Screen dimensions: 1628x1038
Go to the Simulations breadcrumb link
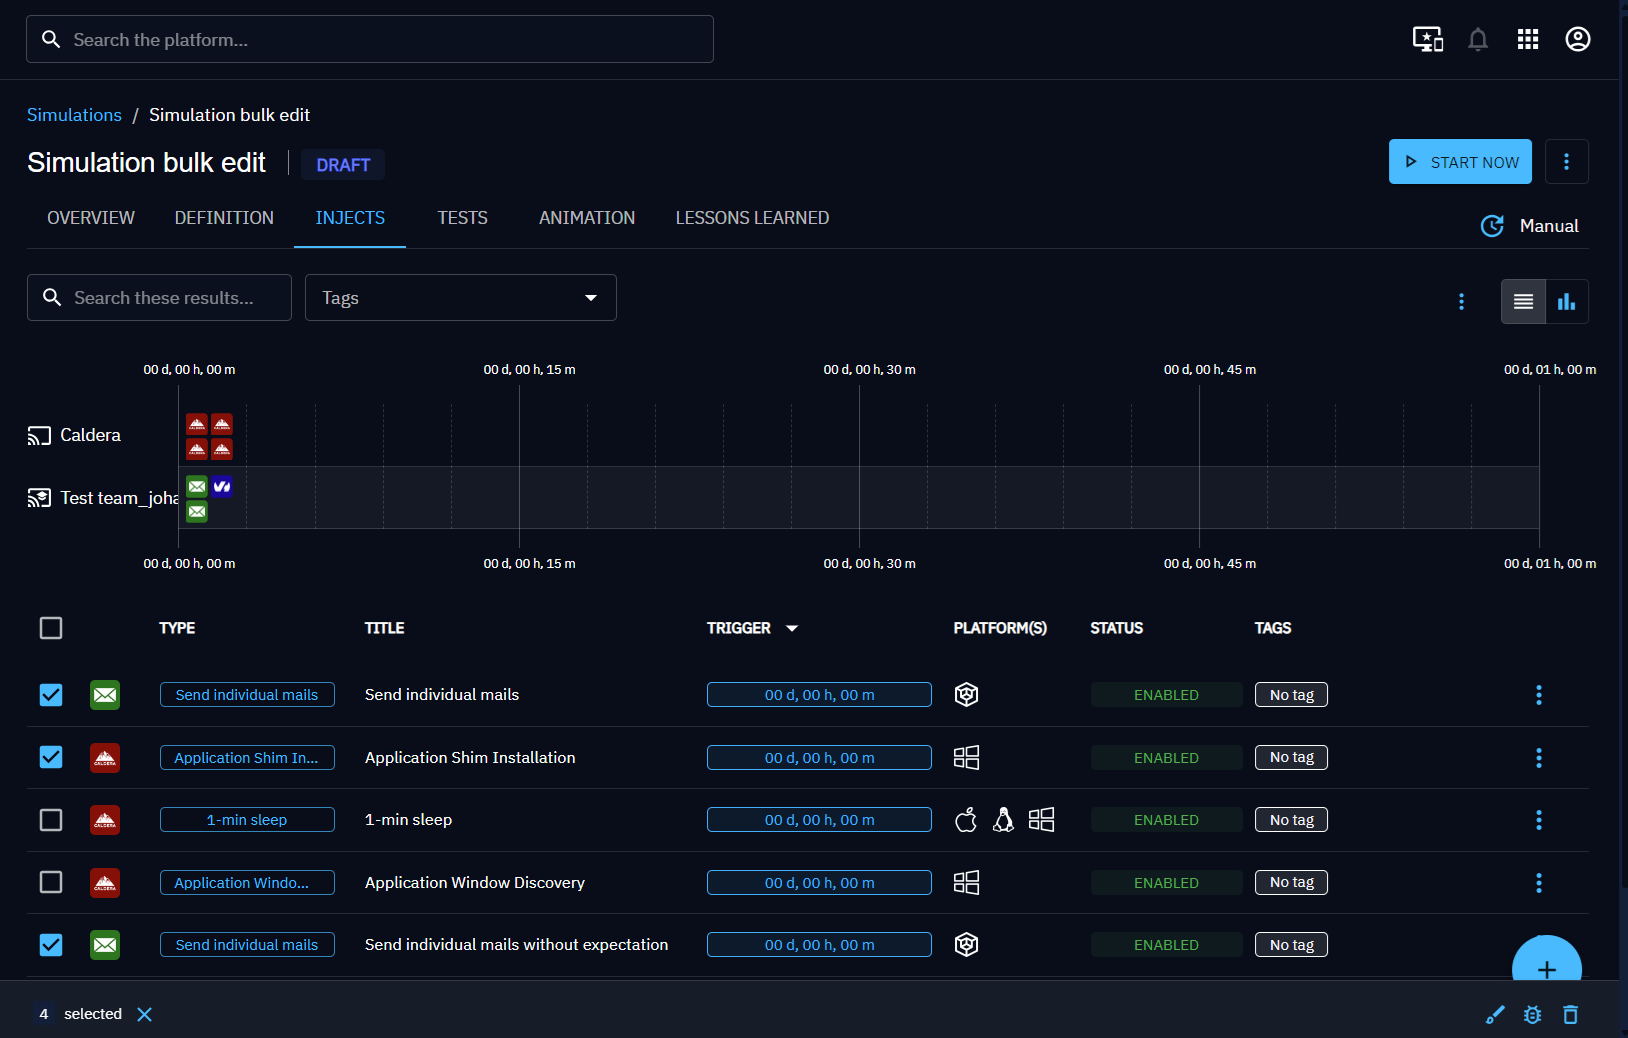74,115
